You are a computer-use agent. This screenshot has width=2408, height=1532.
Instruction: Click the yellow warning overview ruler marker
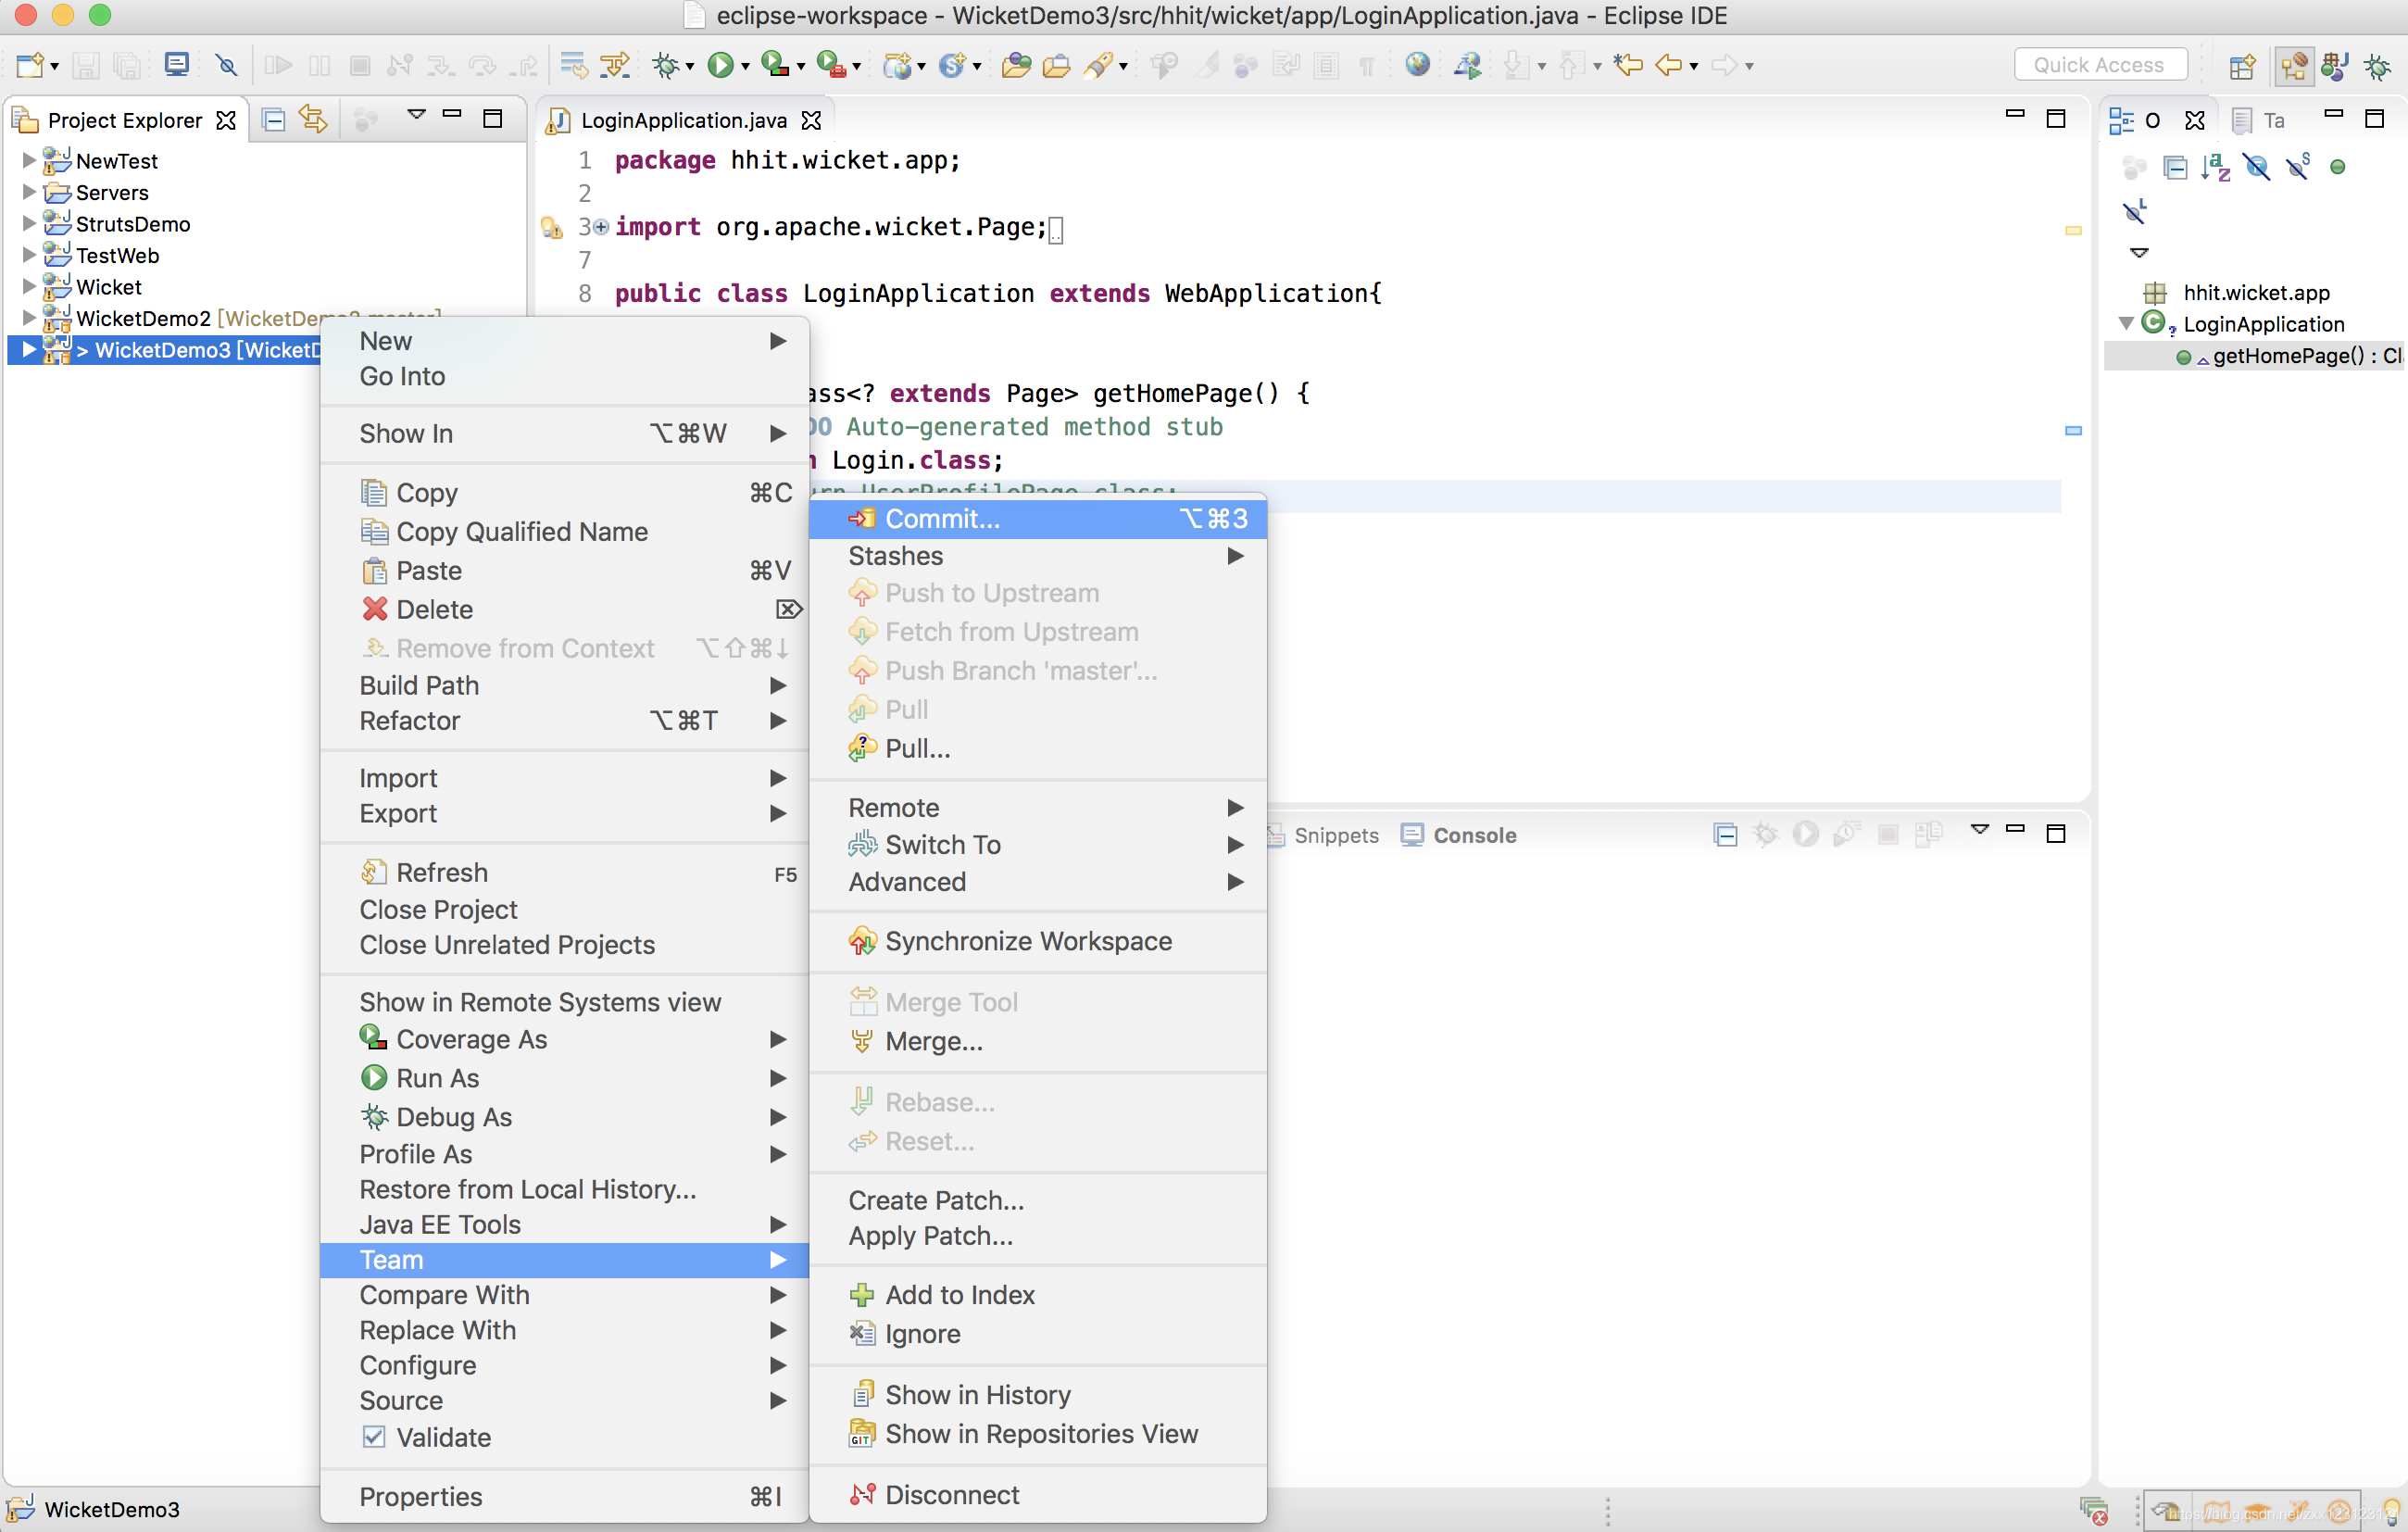(2073, 230)
